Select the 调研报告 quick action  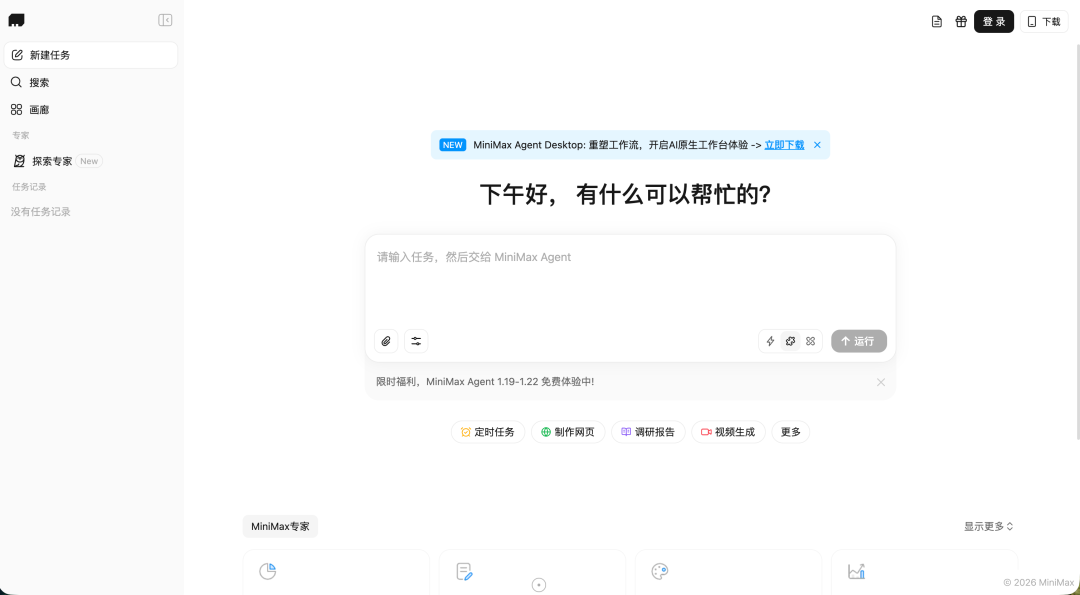pyautogui.click(x=648, y=431)
